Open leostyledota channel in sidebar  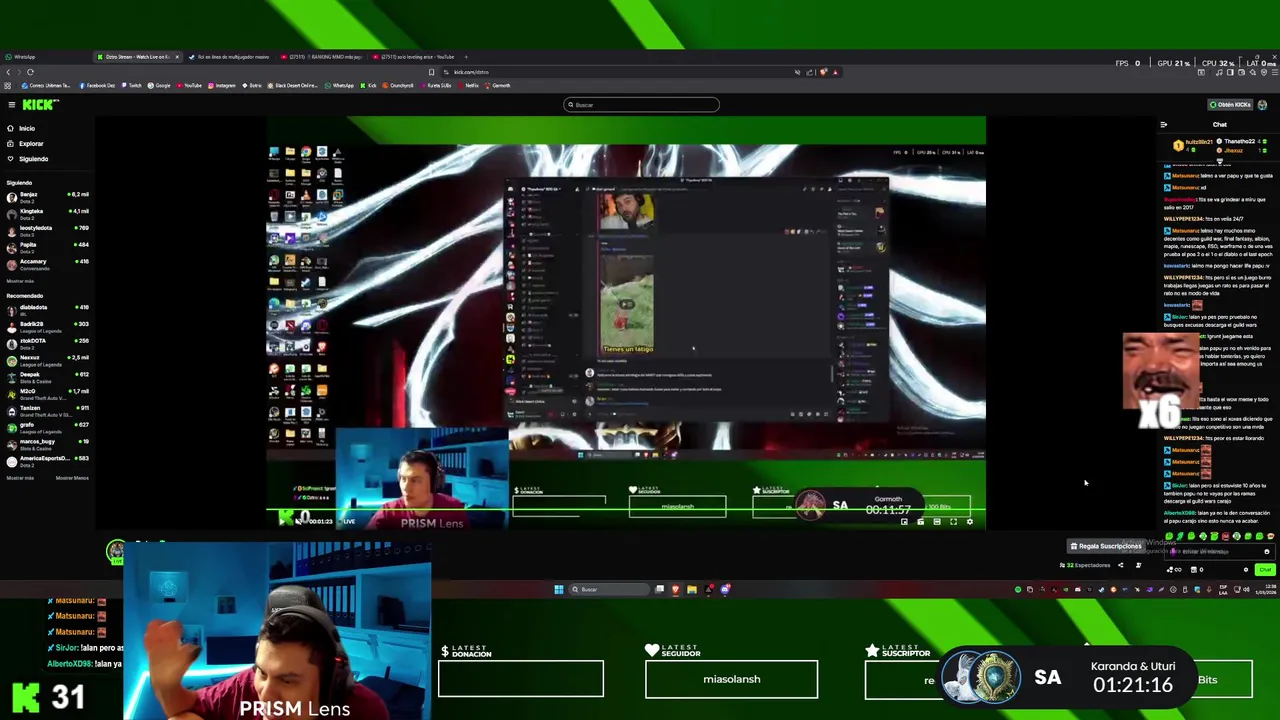(47, 230)
